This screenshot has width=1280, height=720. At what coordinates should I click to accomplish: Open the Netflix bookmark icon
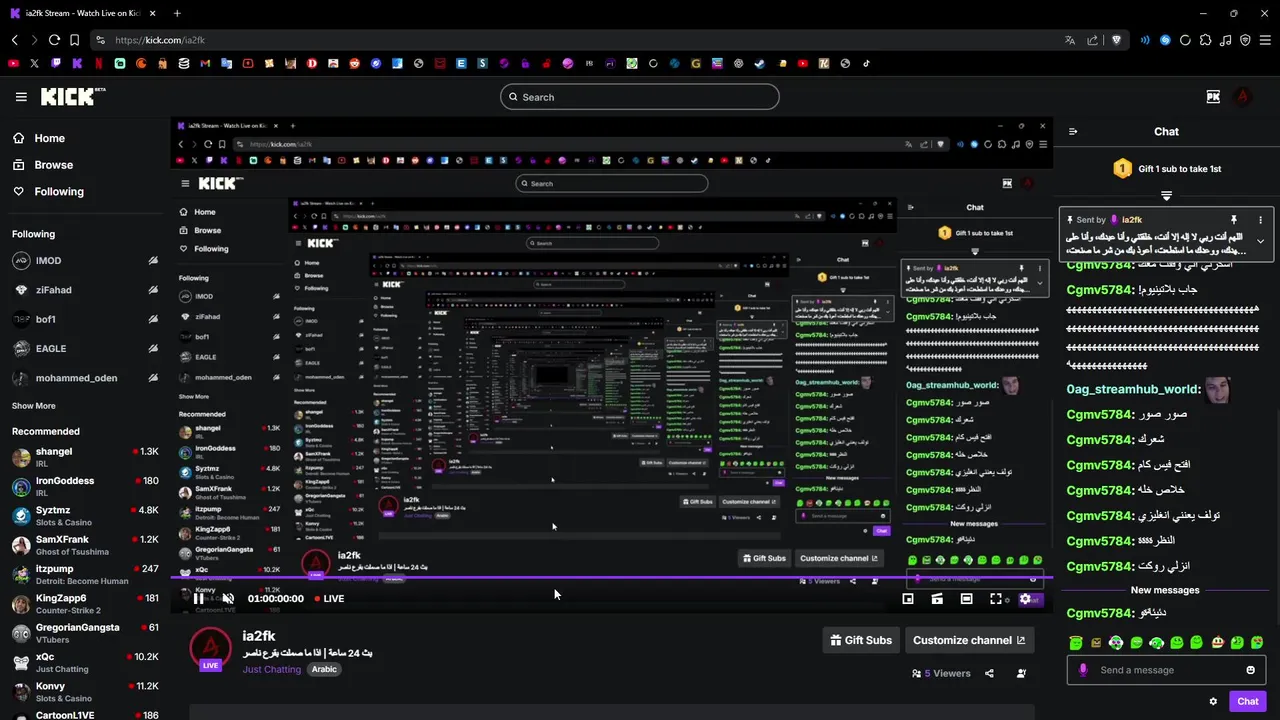[98, 63]
